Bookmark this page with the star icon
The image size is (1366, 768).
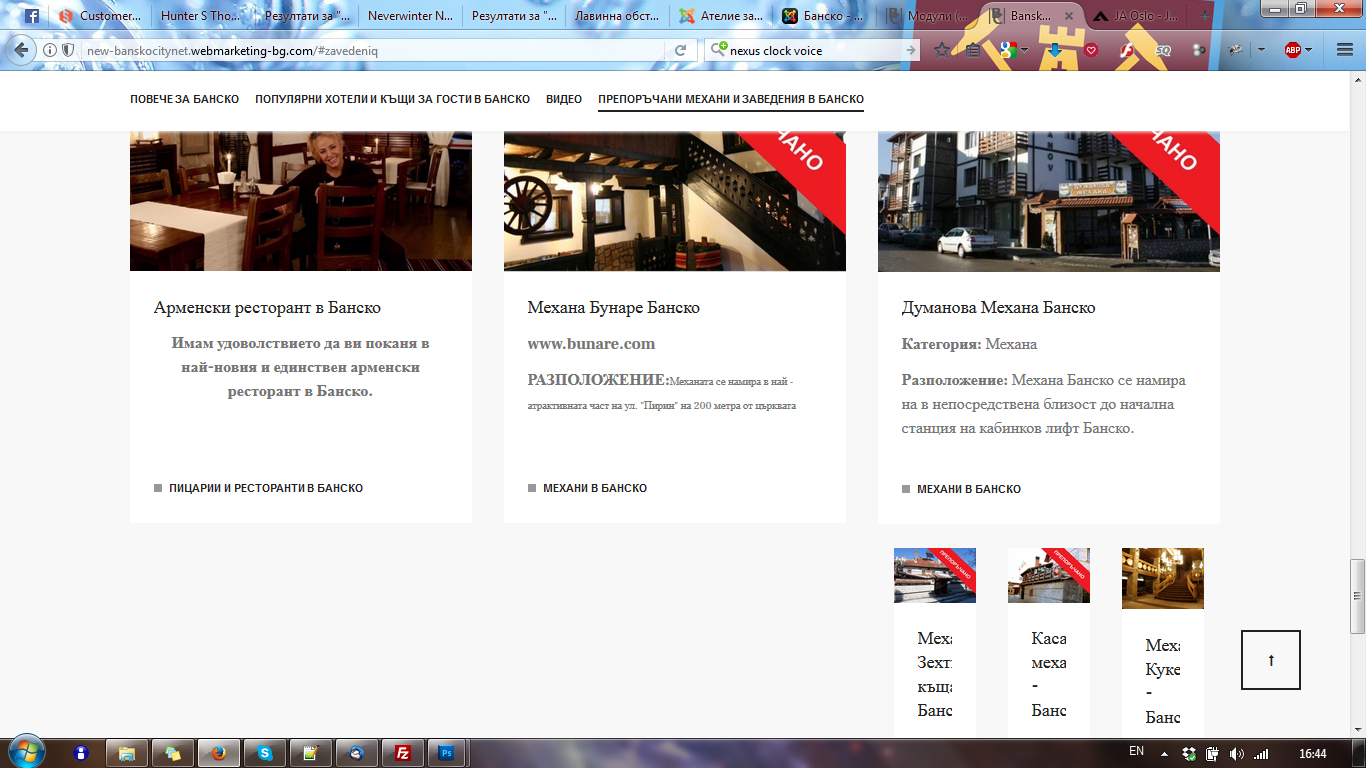click(x=941, y=50)
